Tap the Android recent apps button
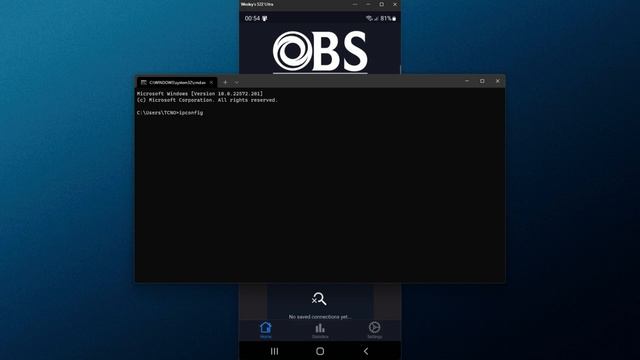The width and height of the screenshot is (640, 360). [274, 351]
